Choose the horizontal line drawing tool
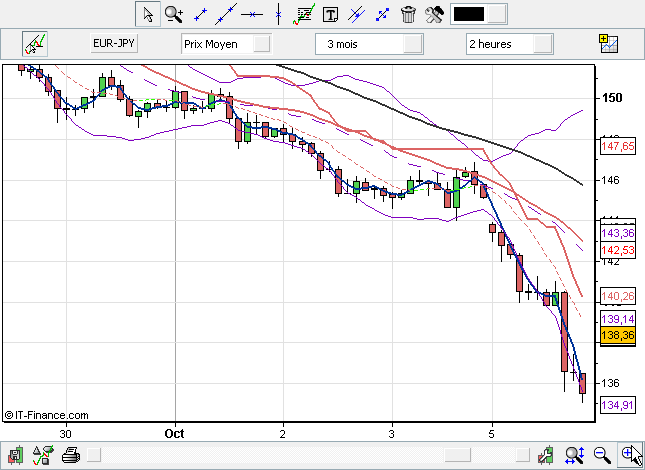645x470 pixels. pyautogui.click(x=252, y=14)
